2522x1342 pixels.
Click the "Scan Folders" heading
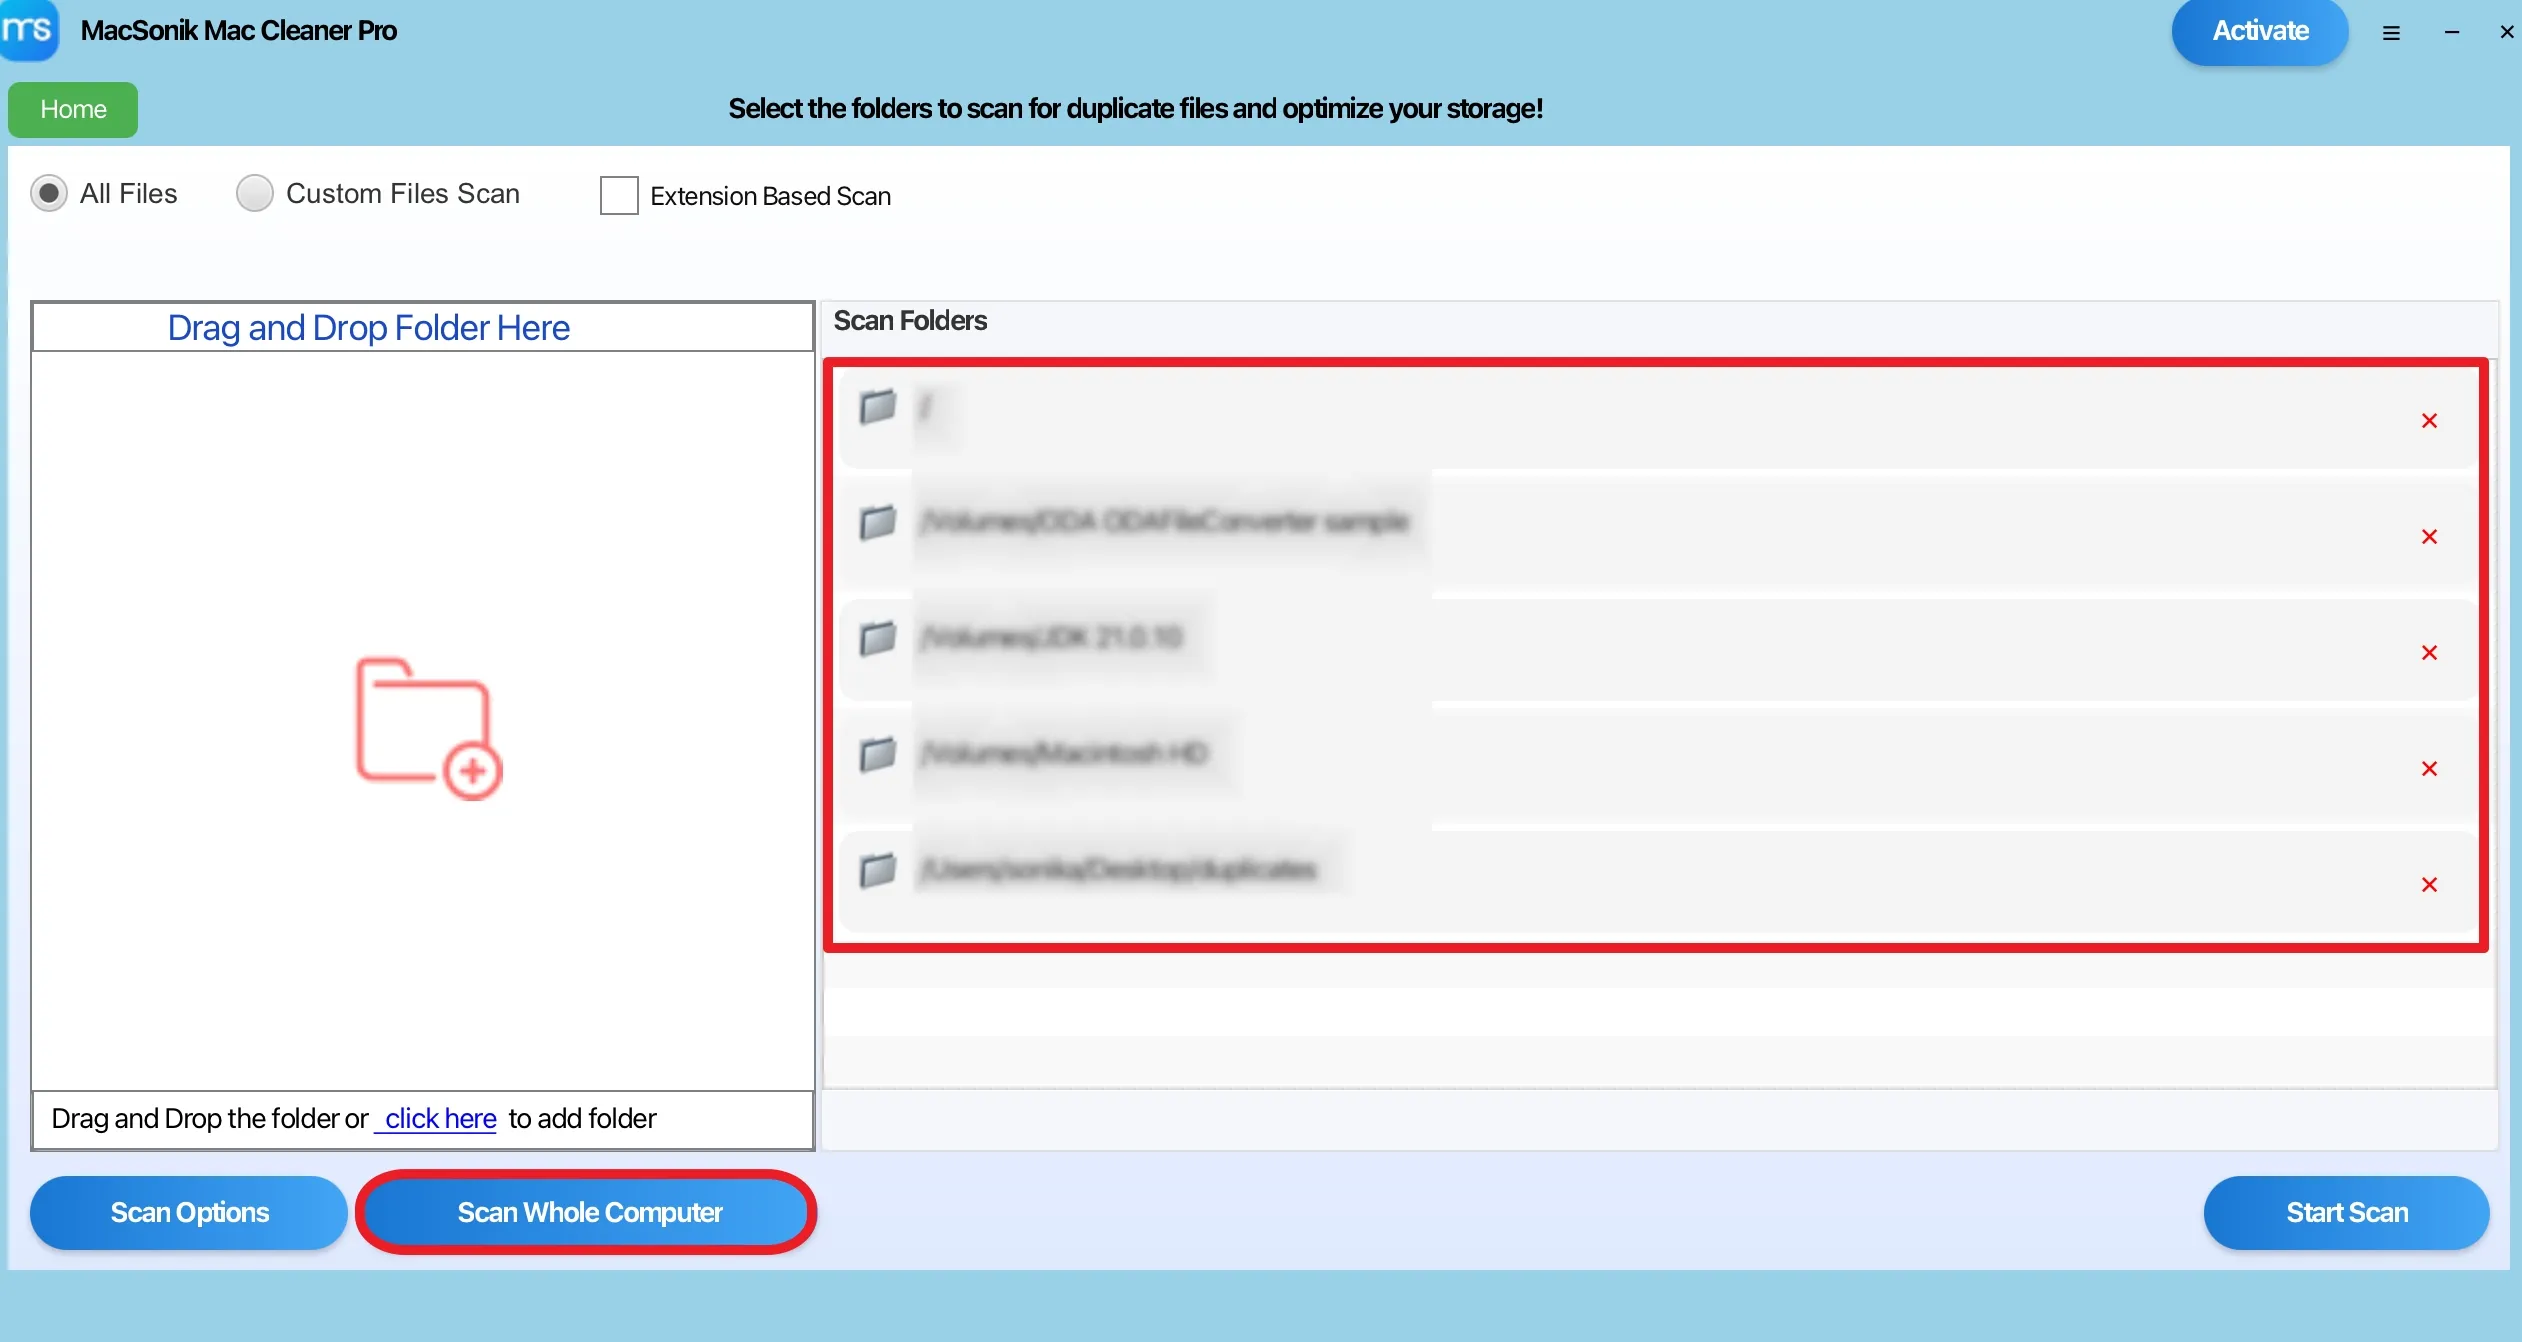click(x=910, y=321)
